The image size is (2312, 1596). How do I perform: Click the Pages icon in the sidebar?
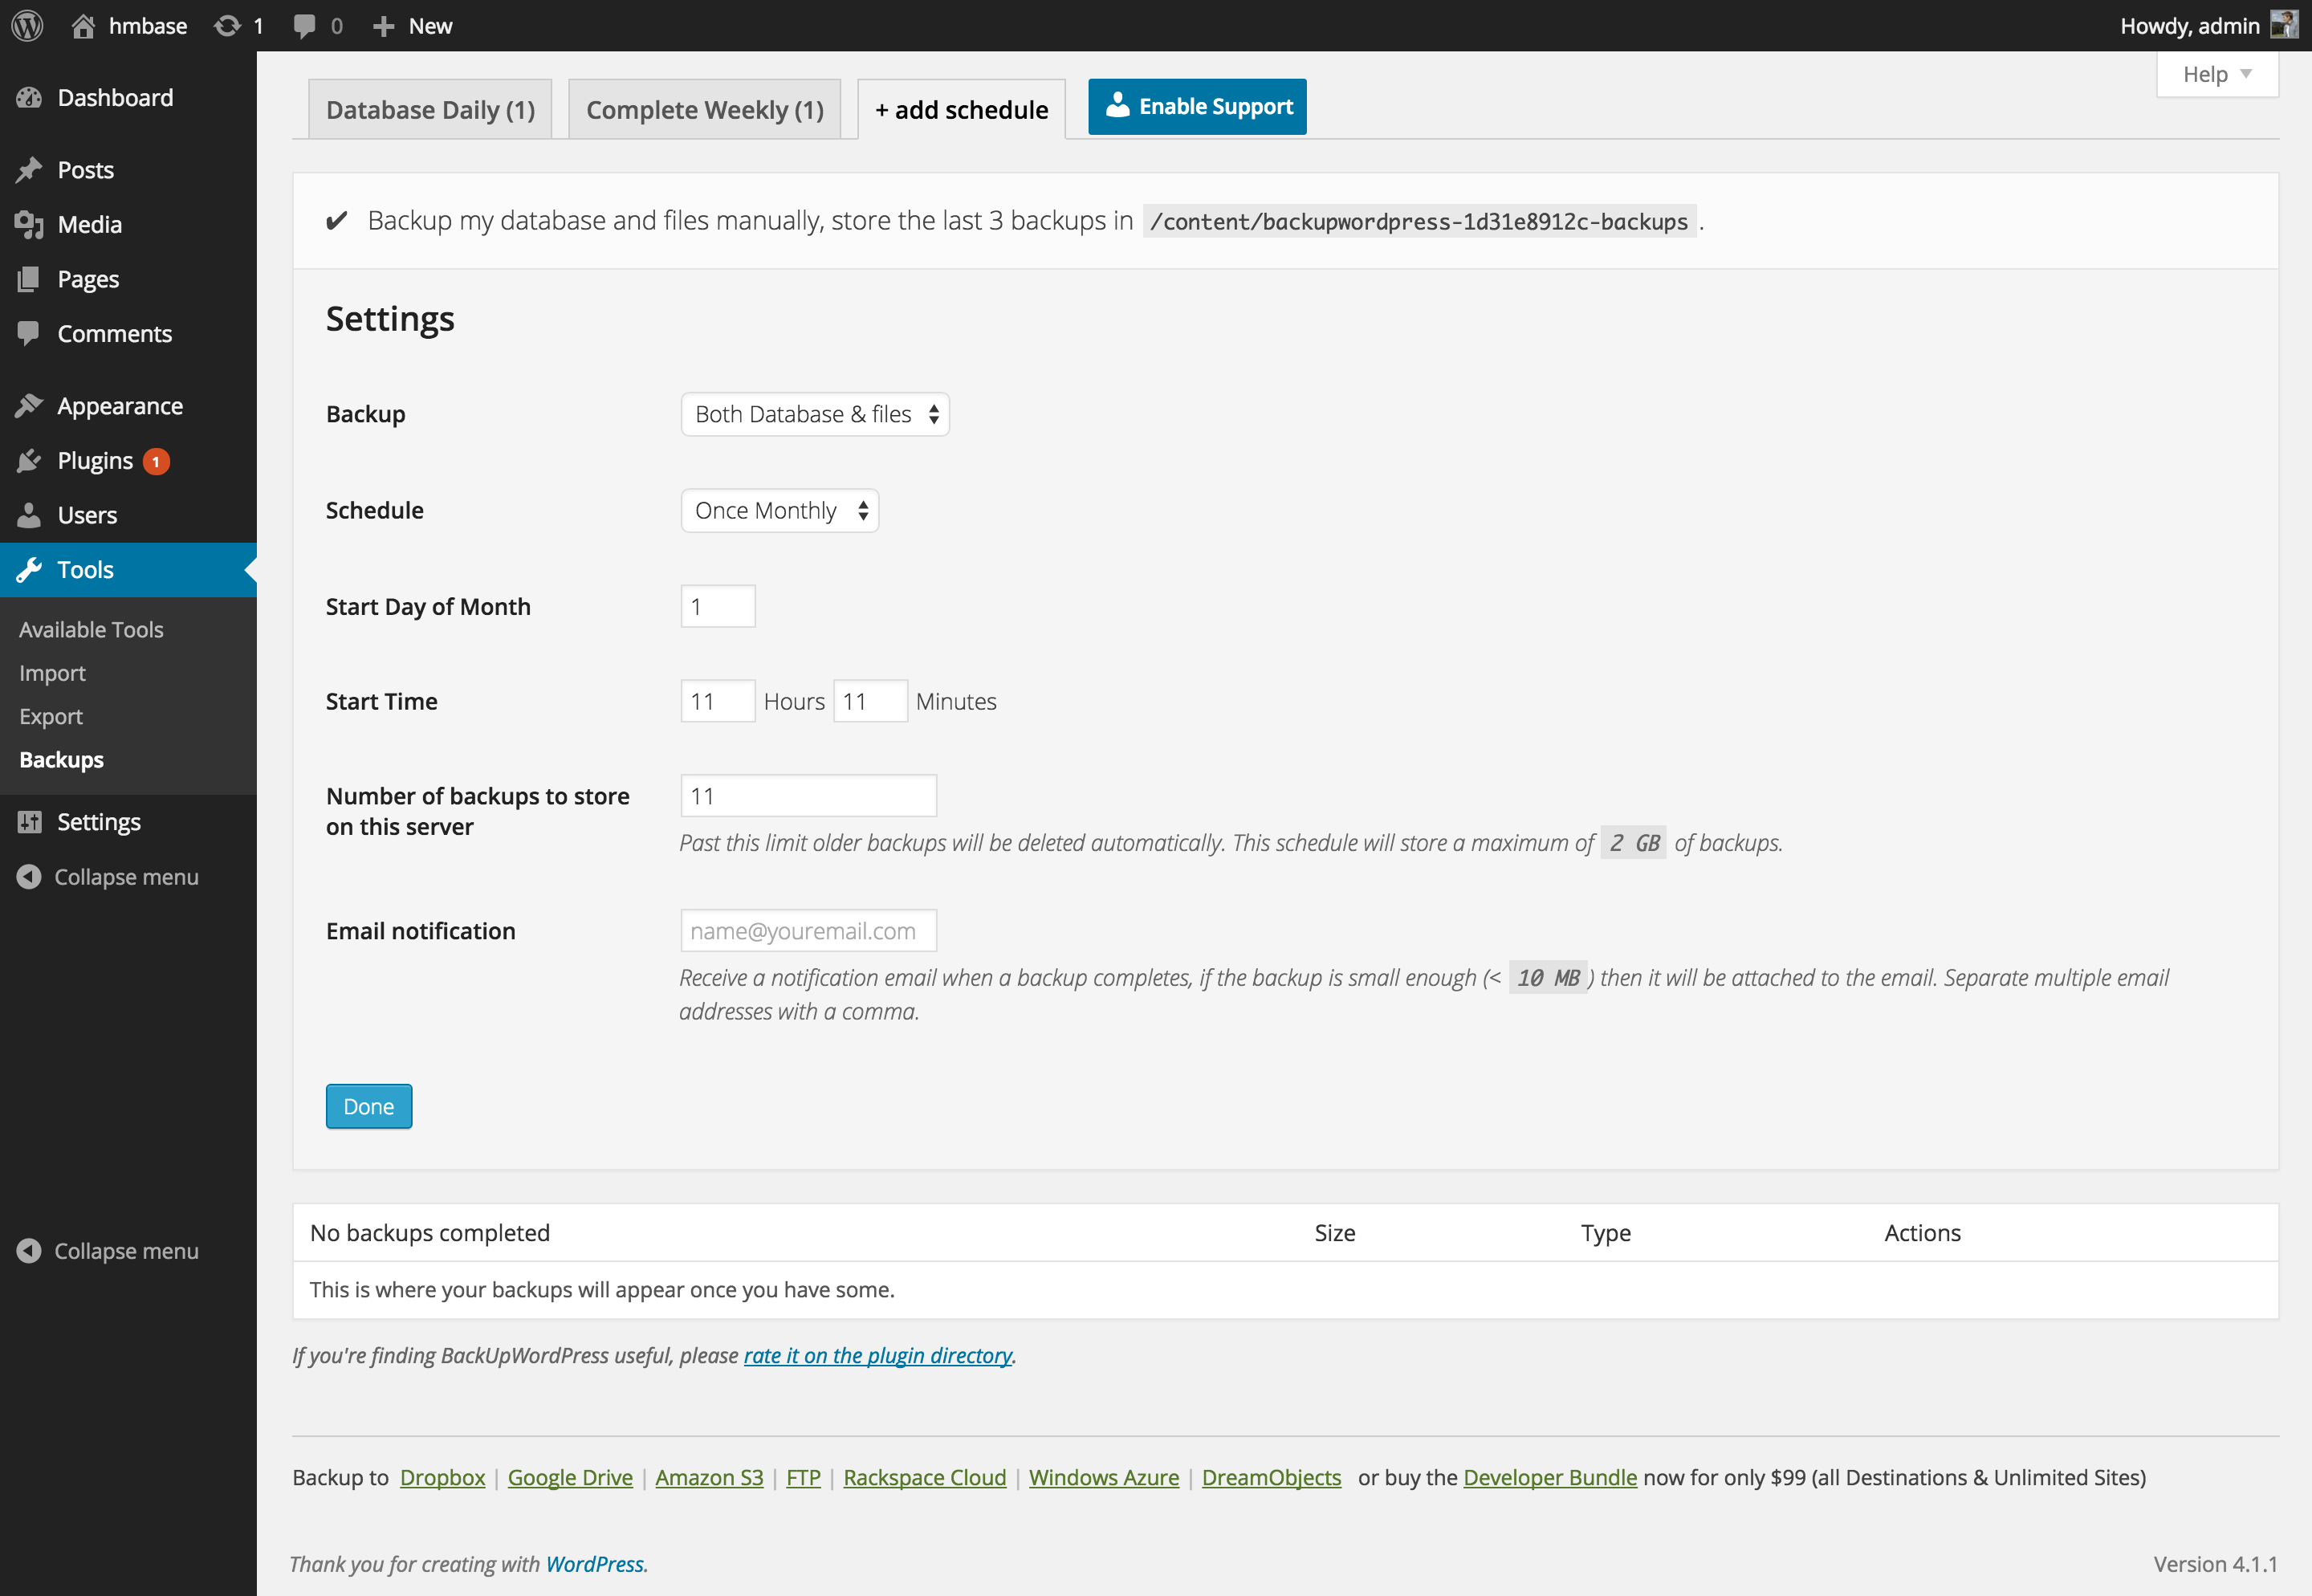pyautogui.click(x=29, y=279)
